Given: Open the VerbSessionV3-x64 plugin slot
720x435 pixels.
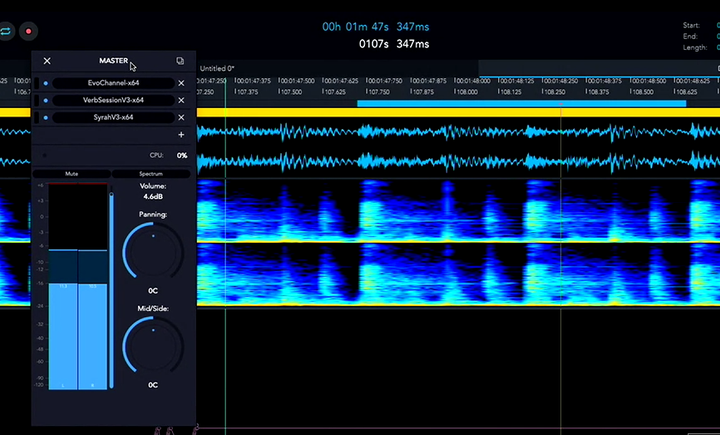Looking at the screenshot, I should [114, 100].
